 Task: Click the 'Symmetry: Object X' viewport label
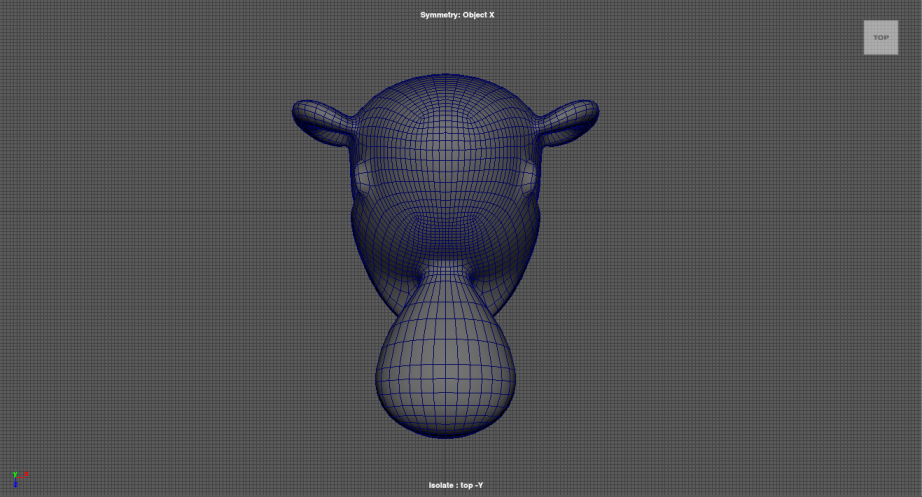point(457,15)
